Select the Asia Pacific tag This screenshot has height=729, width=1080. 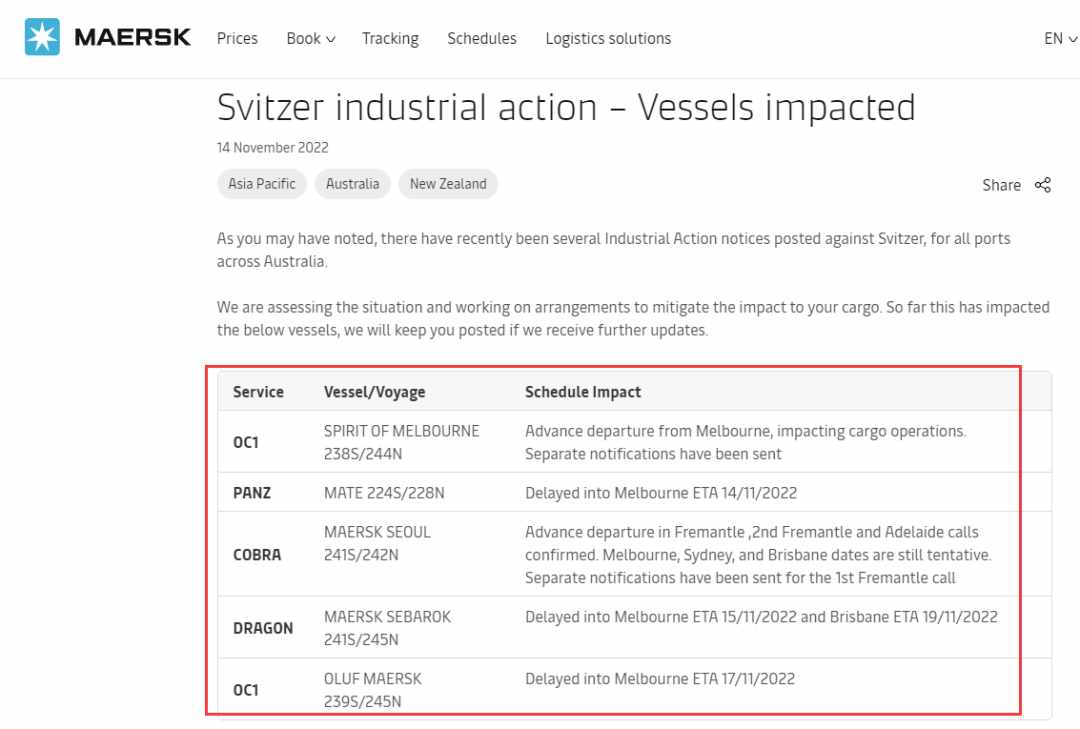pos(262,184)
